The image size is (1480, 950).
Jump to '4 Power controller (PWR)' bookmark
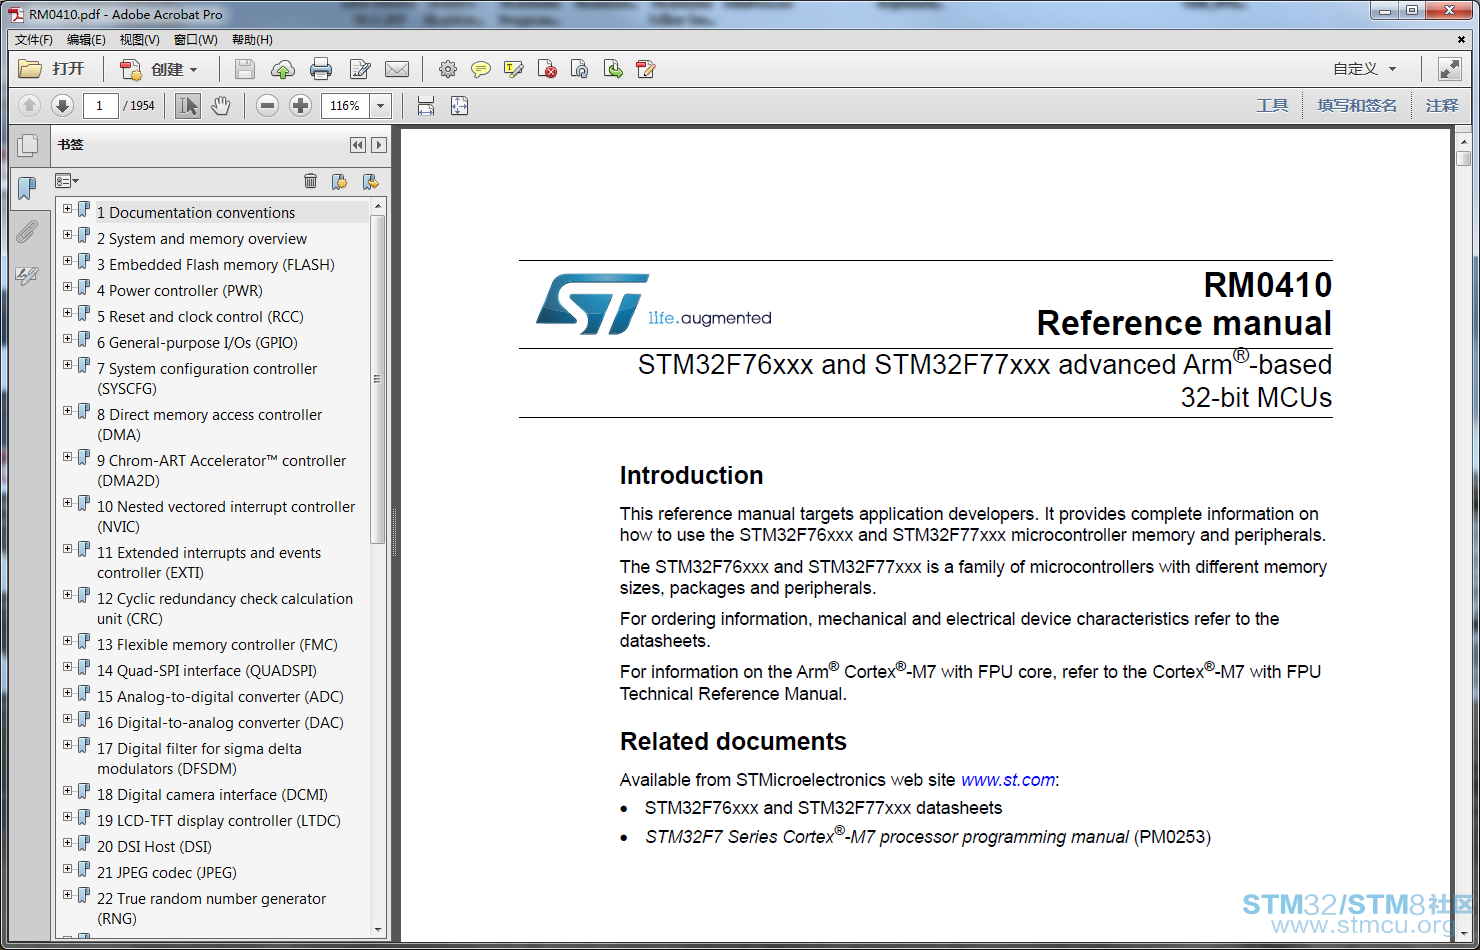(x=180, y=291)
